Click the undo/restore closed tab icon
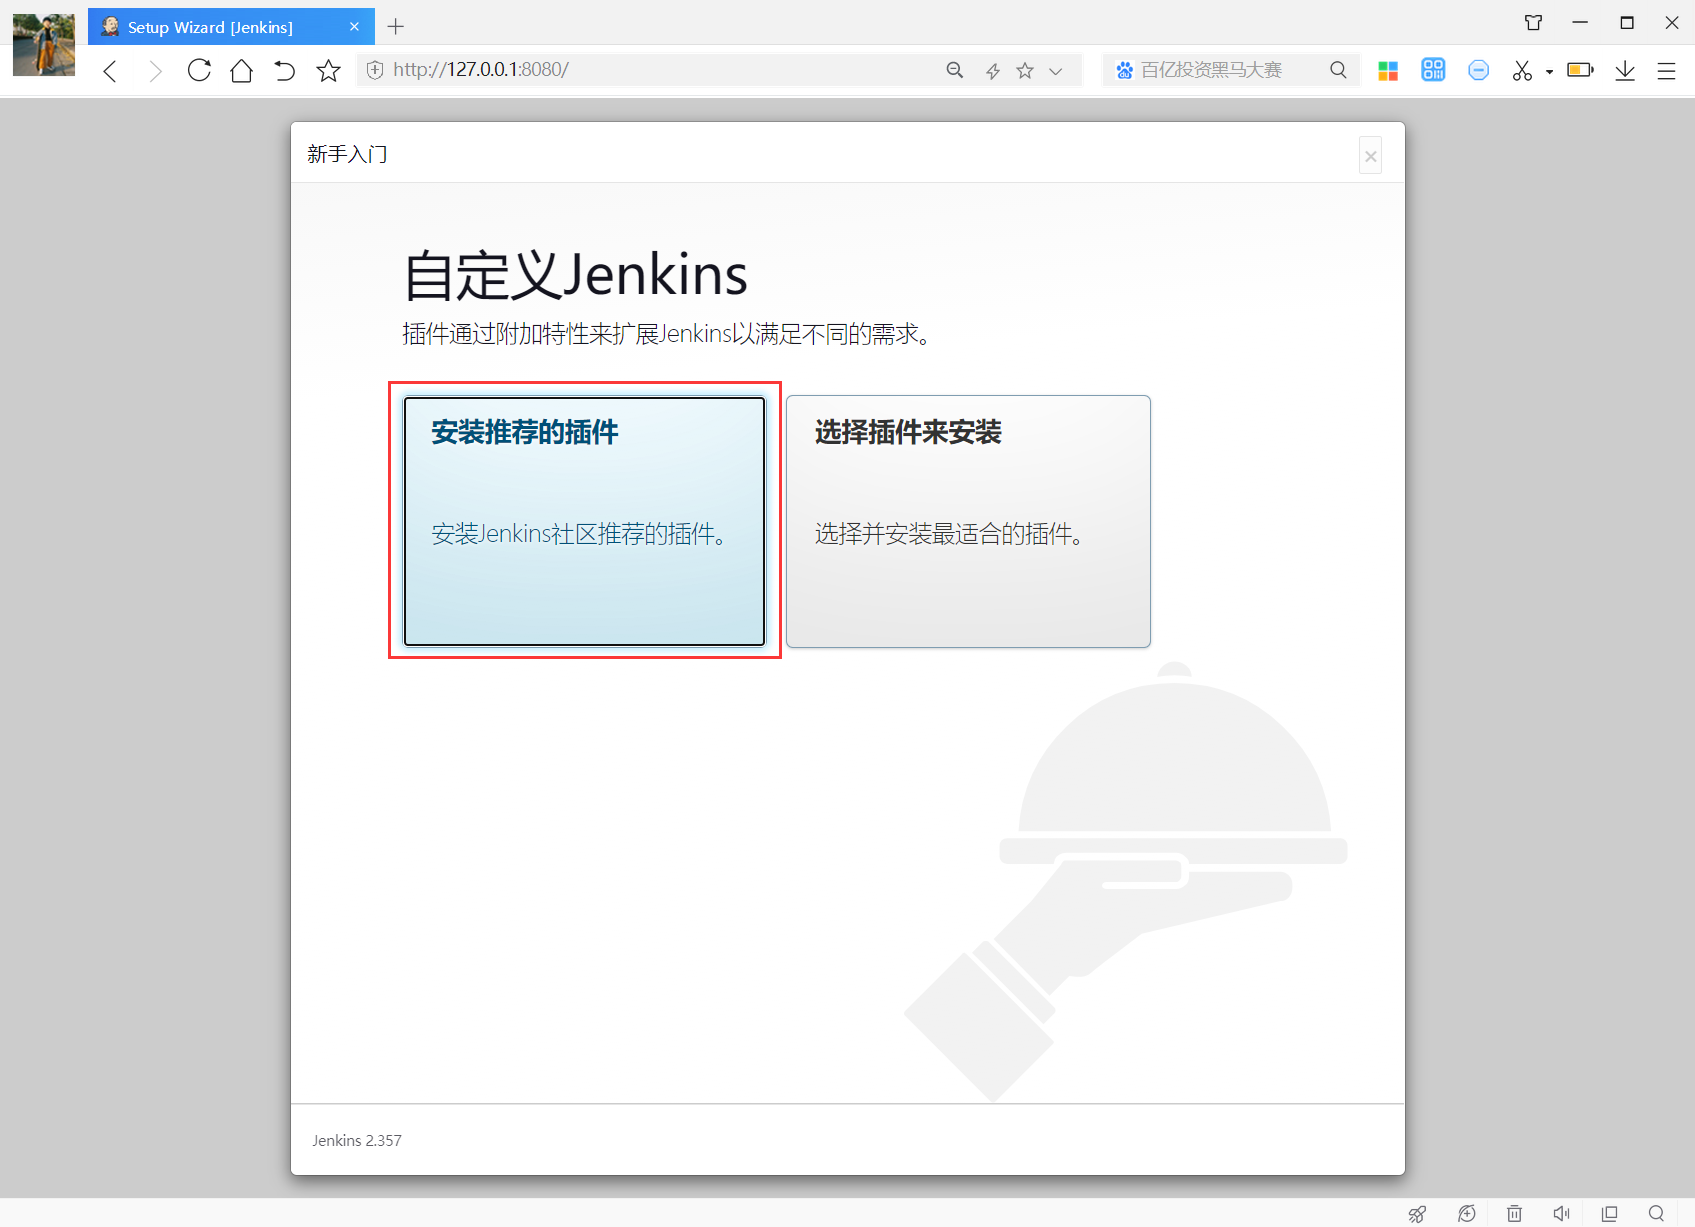Image resolution: width=1695 pixels, height=1227 pixels. click(x=285, y=70)
